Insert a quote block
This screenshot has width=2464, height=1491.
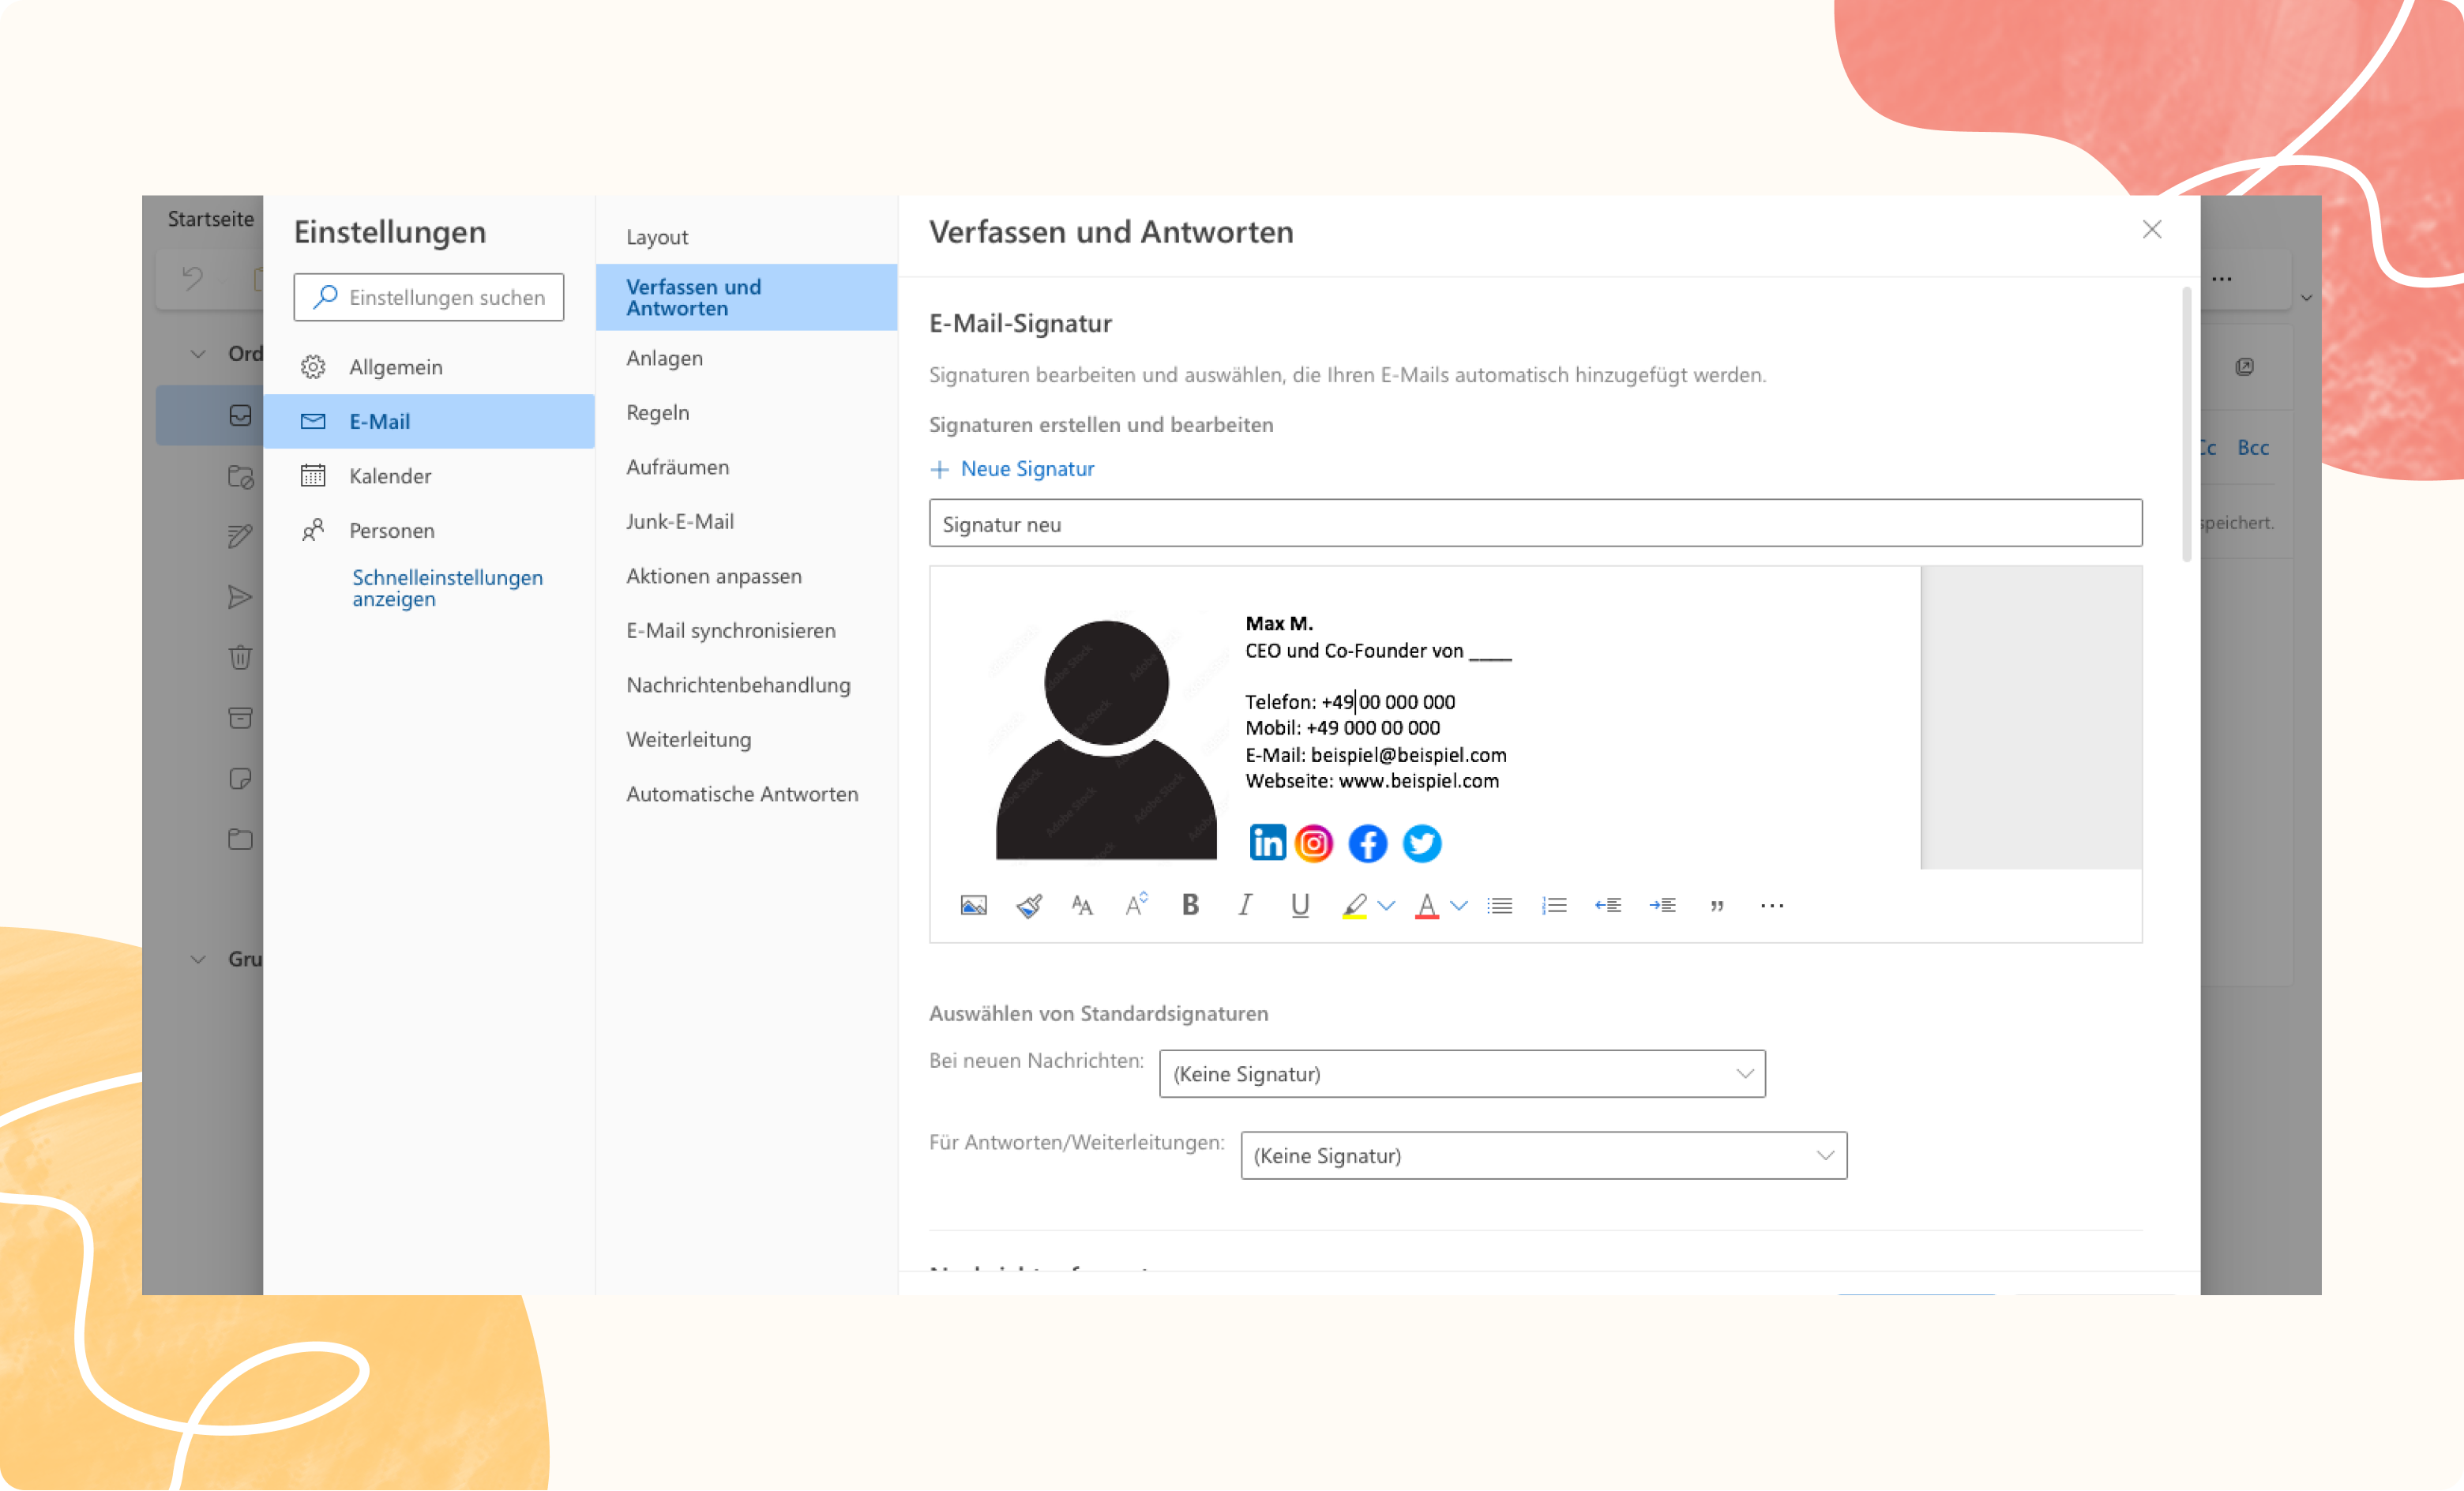click(x=1717, y=905)
